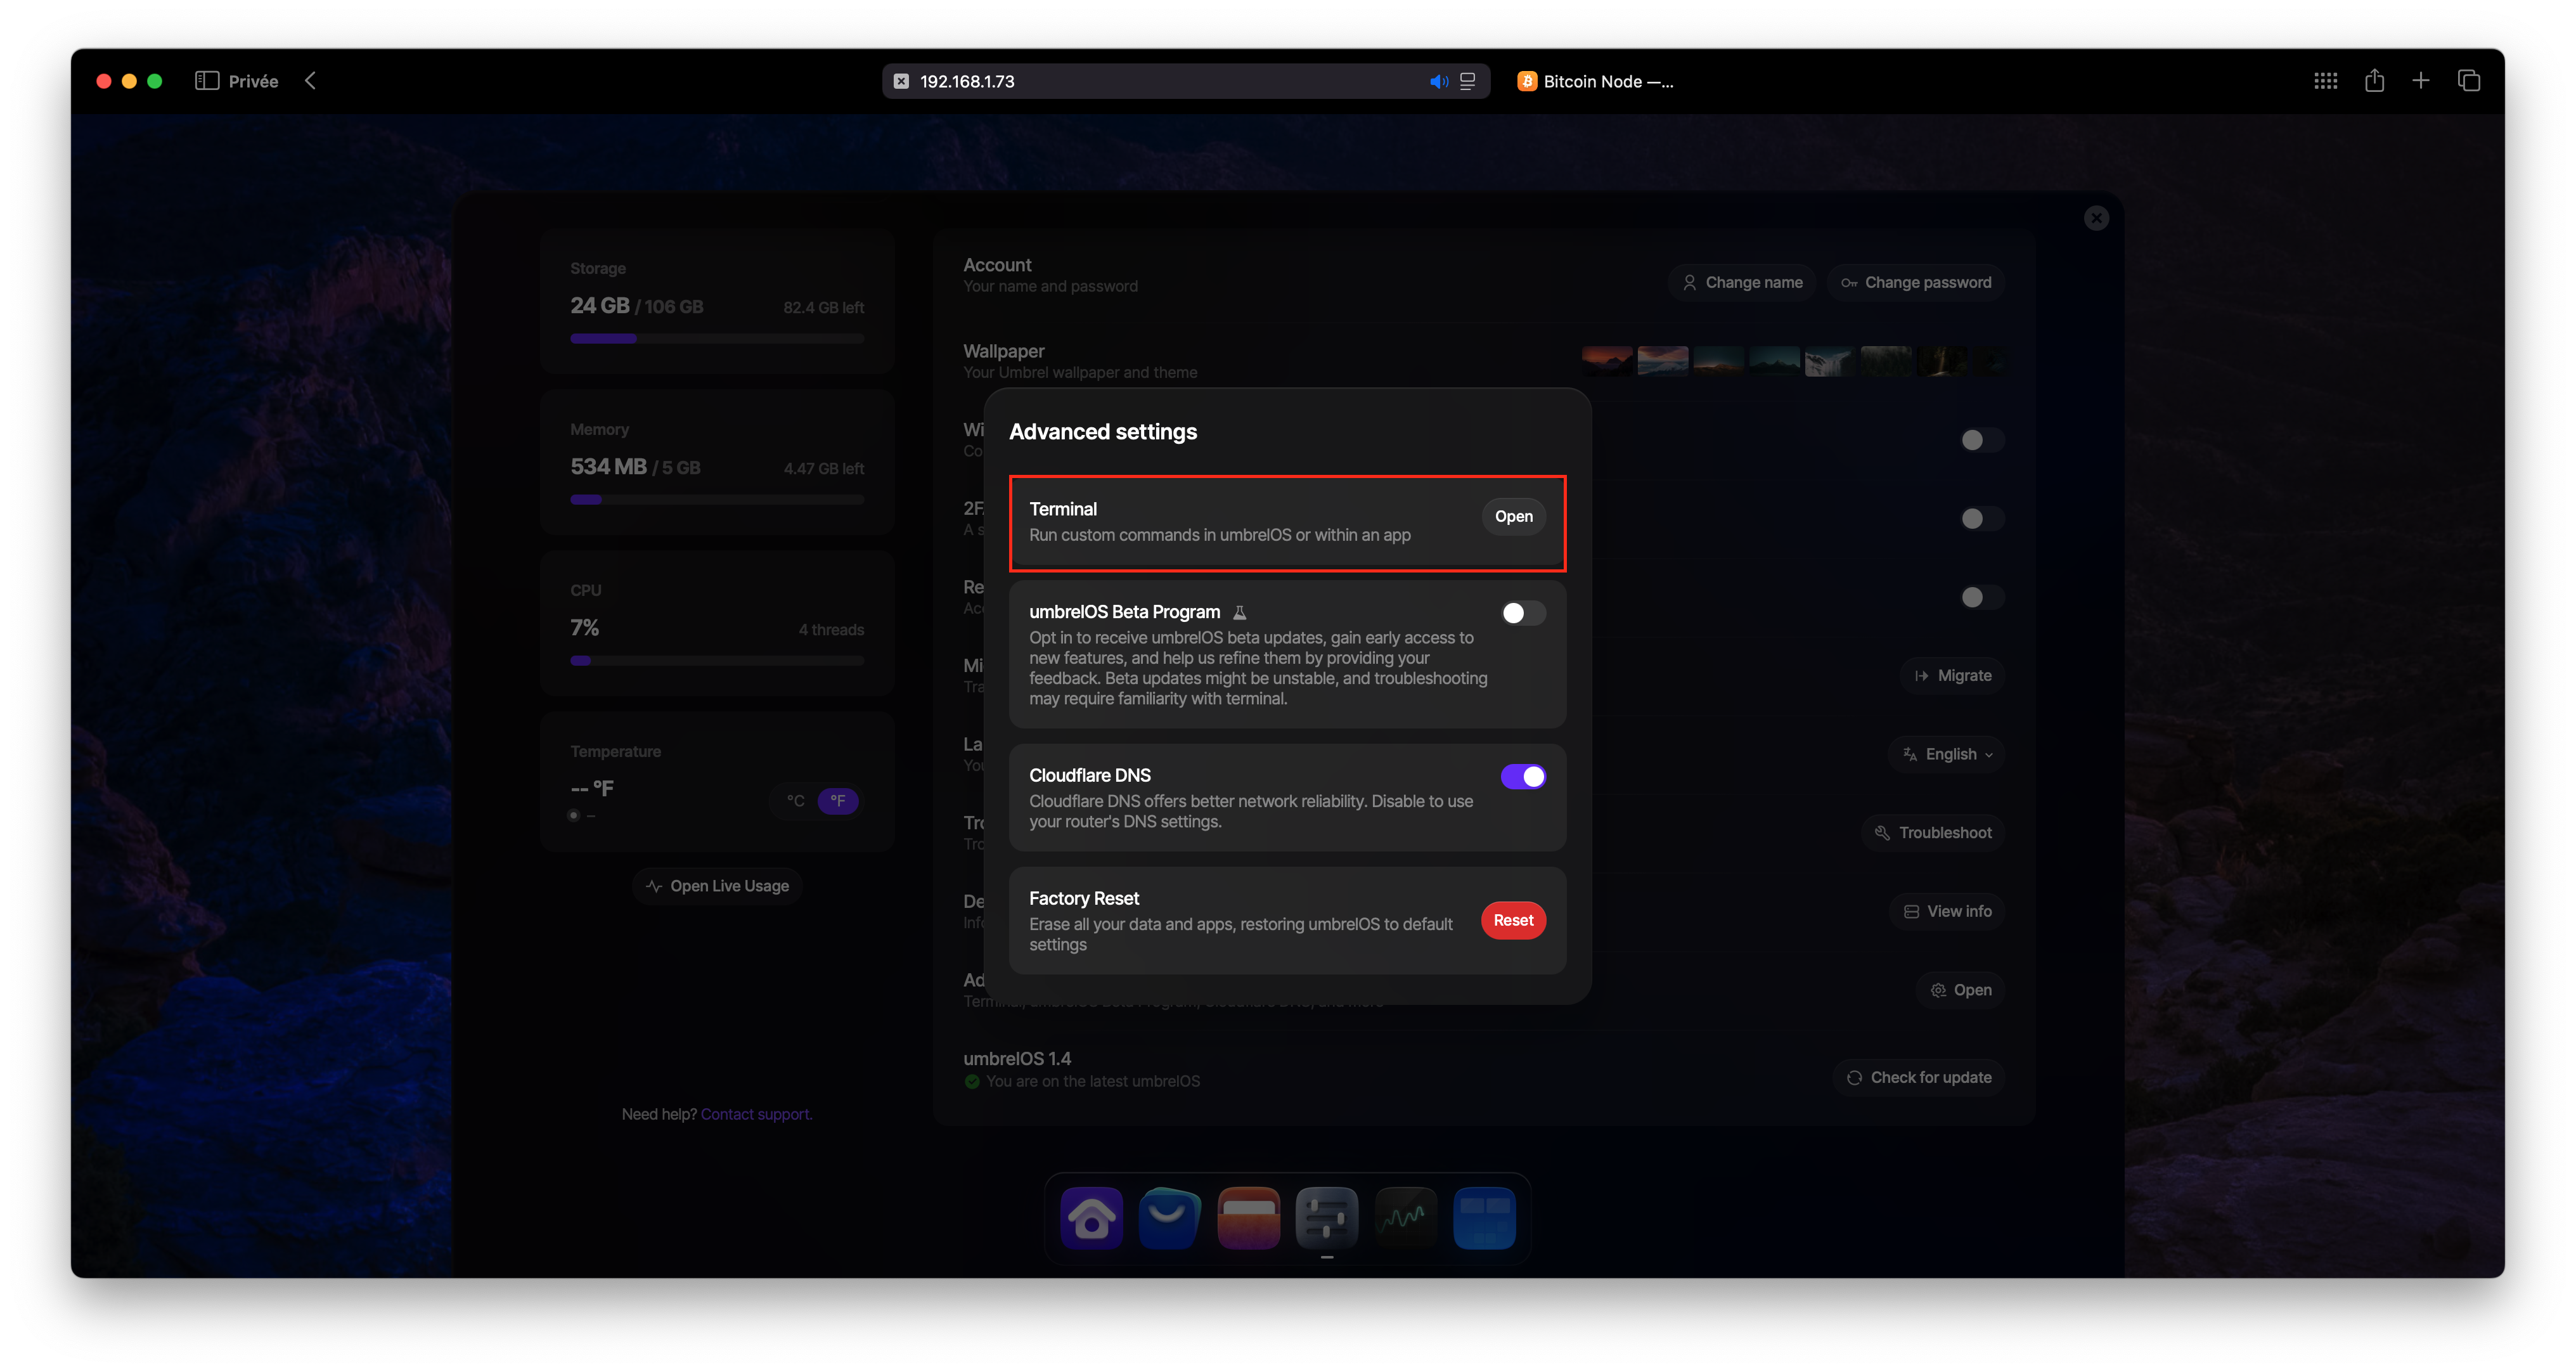Screen dimensions: 2576x1372
Task: Click the Advanced settings dialog title
Action: 1102,432
